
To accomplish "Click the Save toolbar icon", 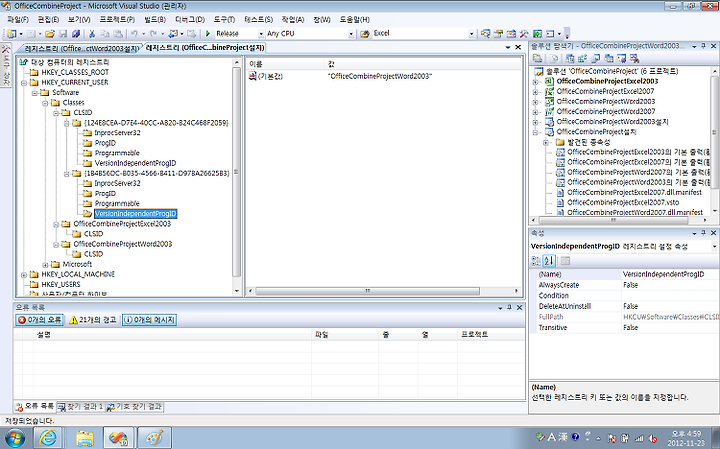I will click(x=63, y=34).
